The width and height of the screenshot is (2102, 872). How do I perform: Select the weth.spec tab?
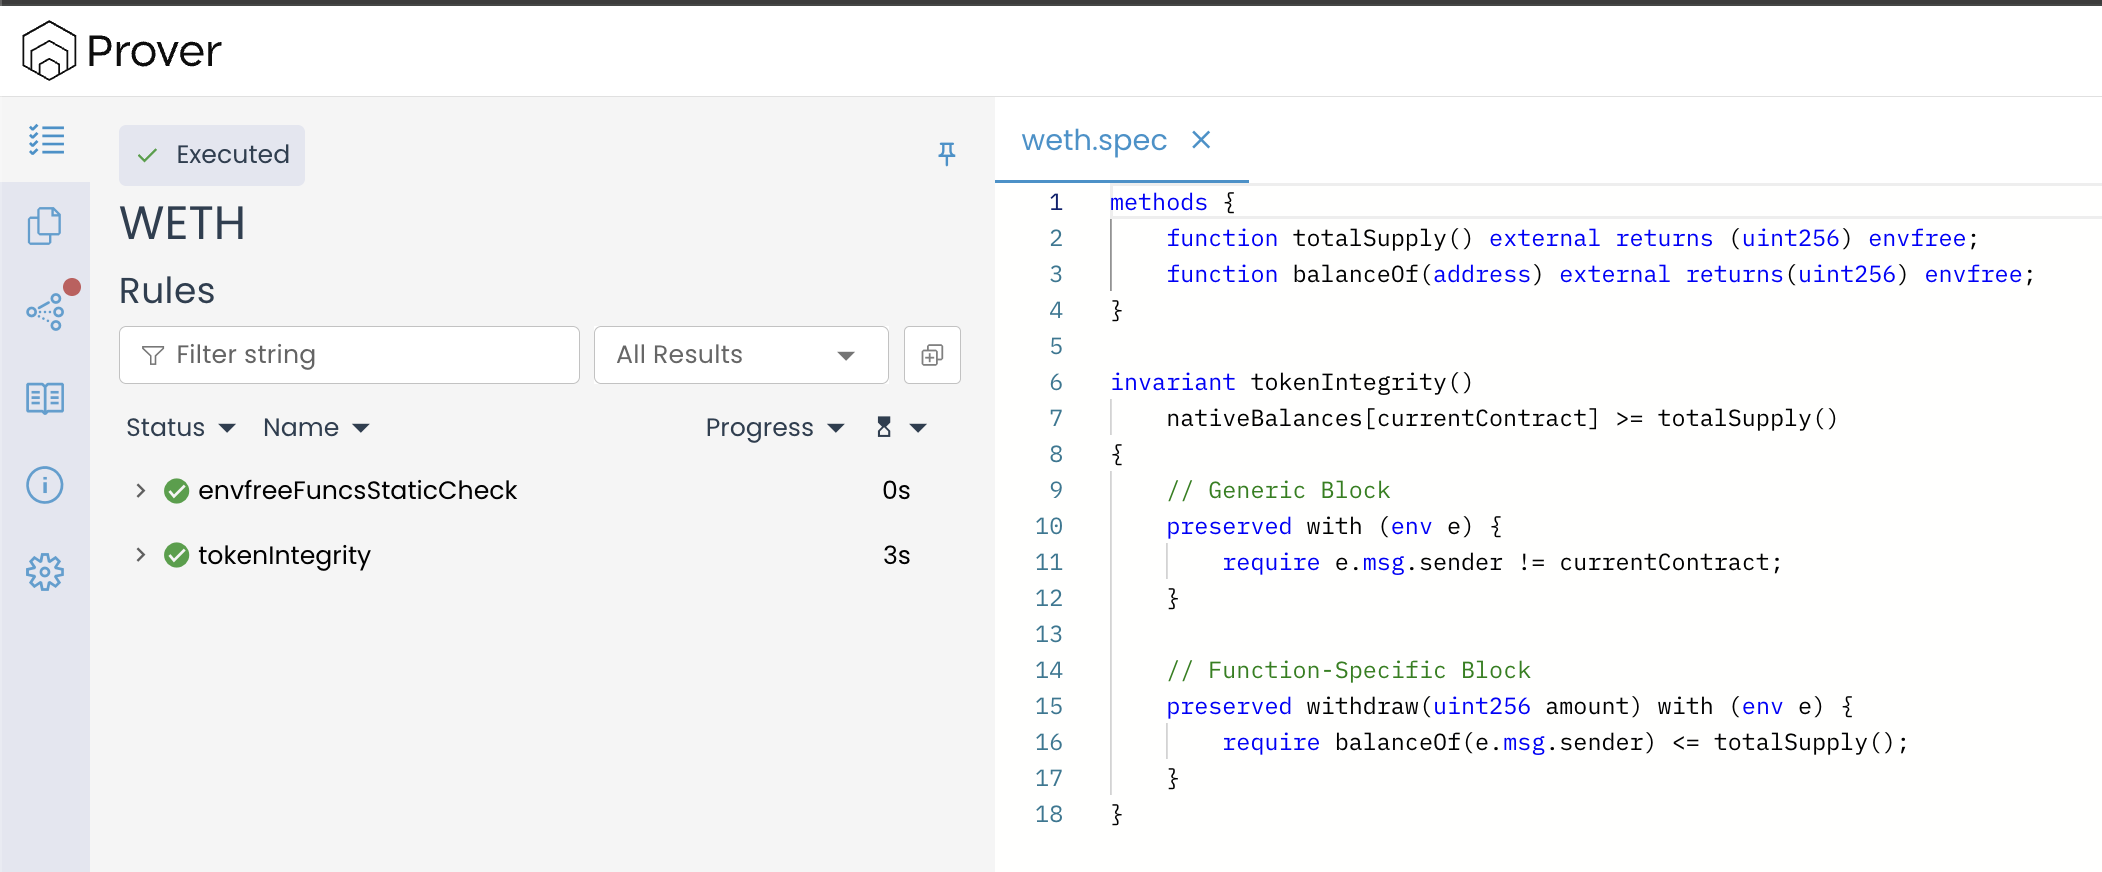[1094, 140]
